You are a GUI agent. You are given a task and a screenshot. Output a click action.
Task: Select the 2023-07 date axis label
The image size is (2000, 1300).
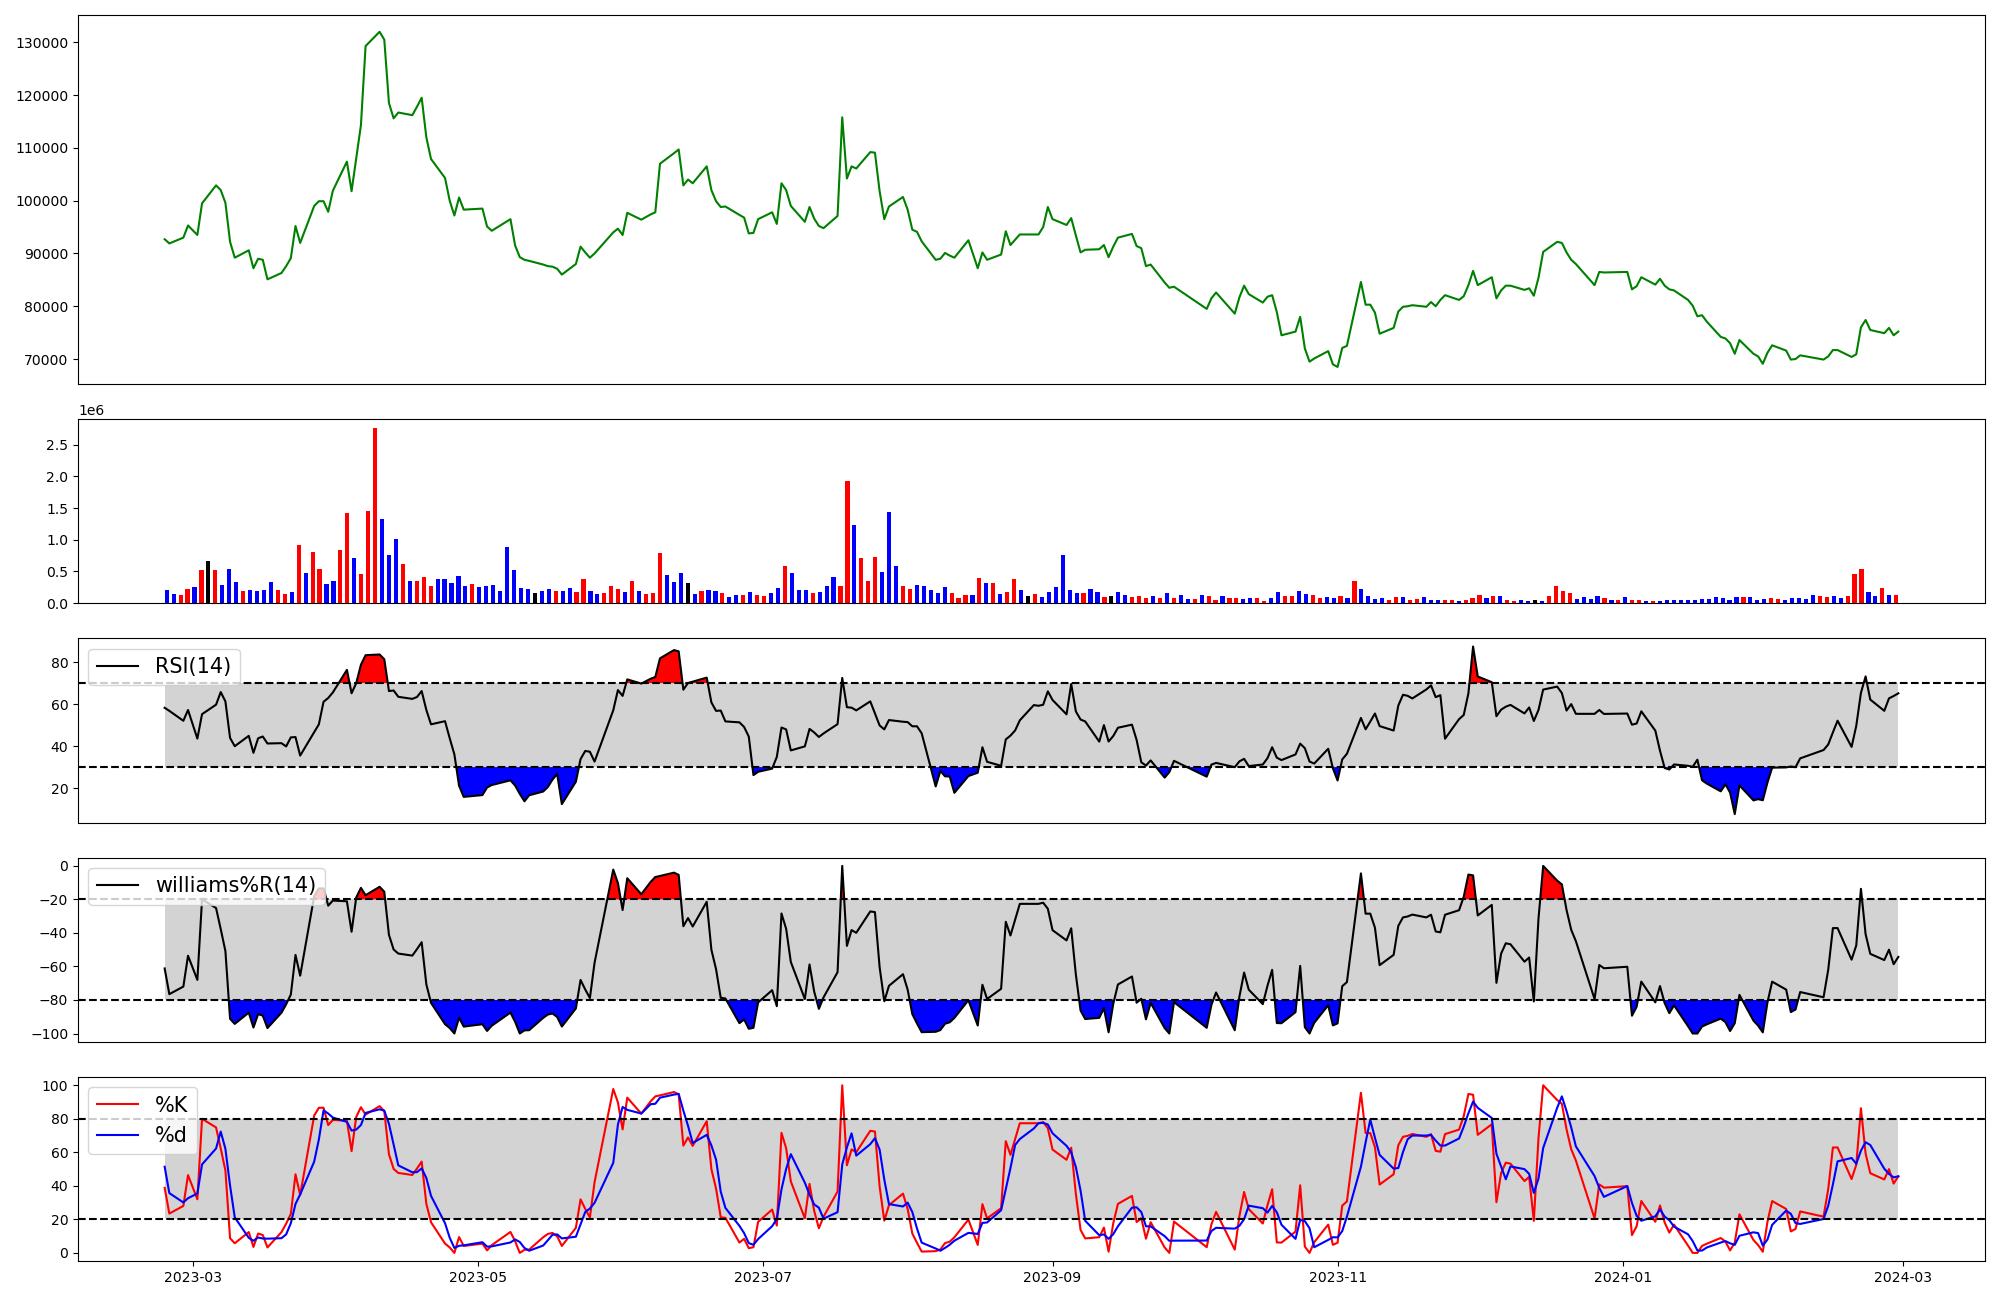tap(763, 1277)
